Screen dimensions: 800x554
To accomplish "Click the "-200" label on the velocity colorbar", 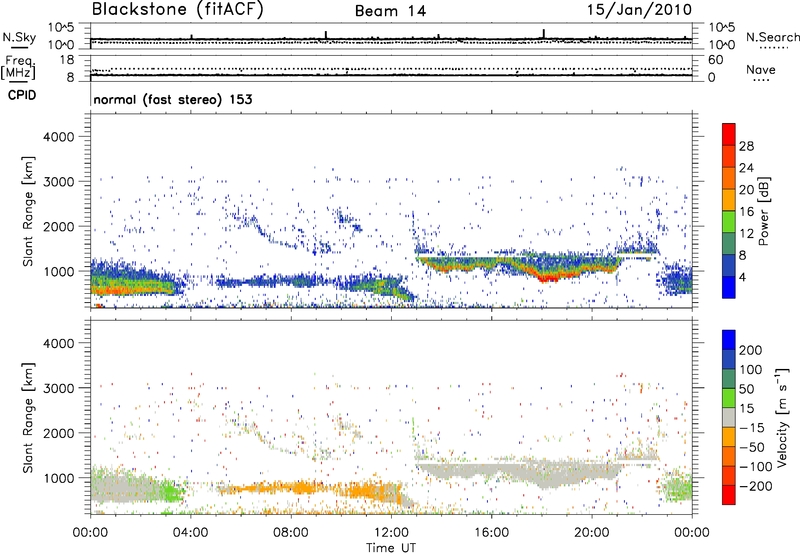I will click(755, 486).
